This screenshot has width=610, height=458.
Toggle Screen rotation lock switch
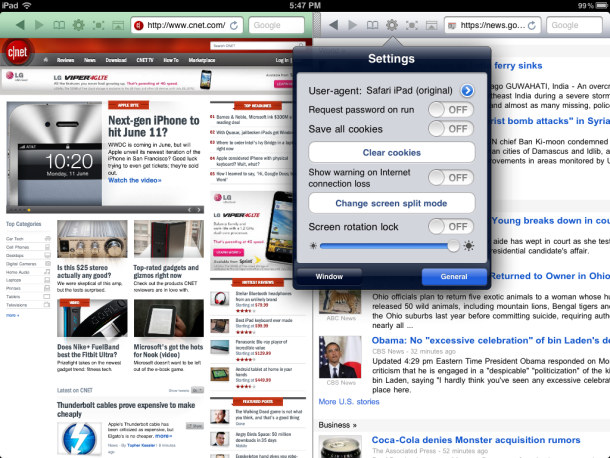click(451, 226)
